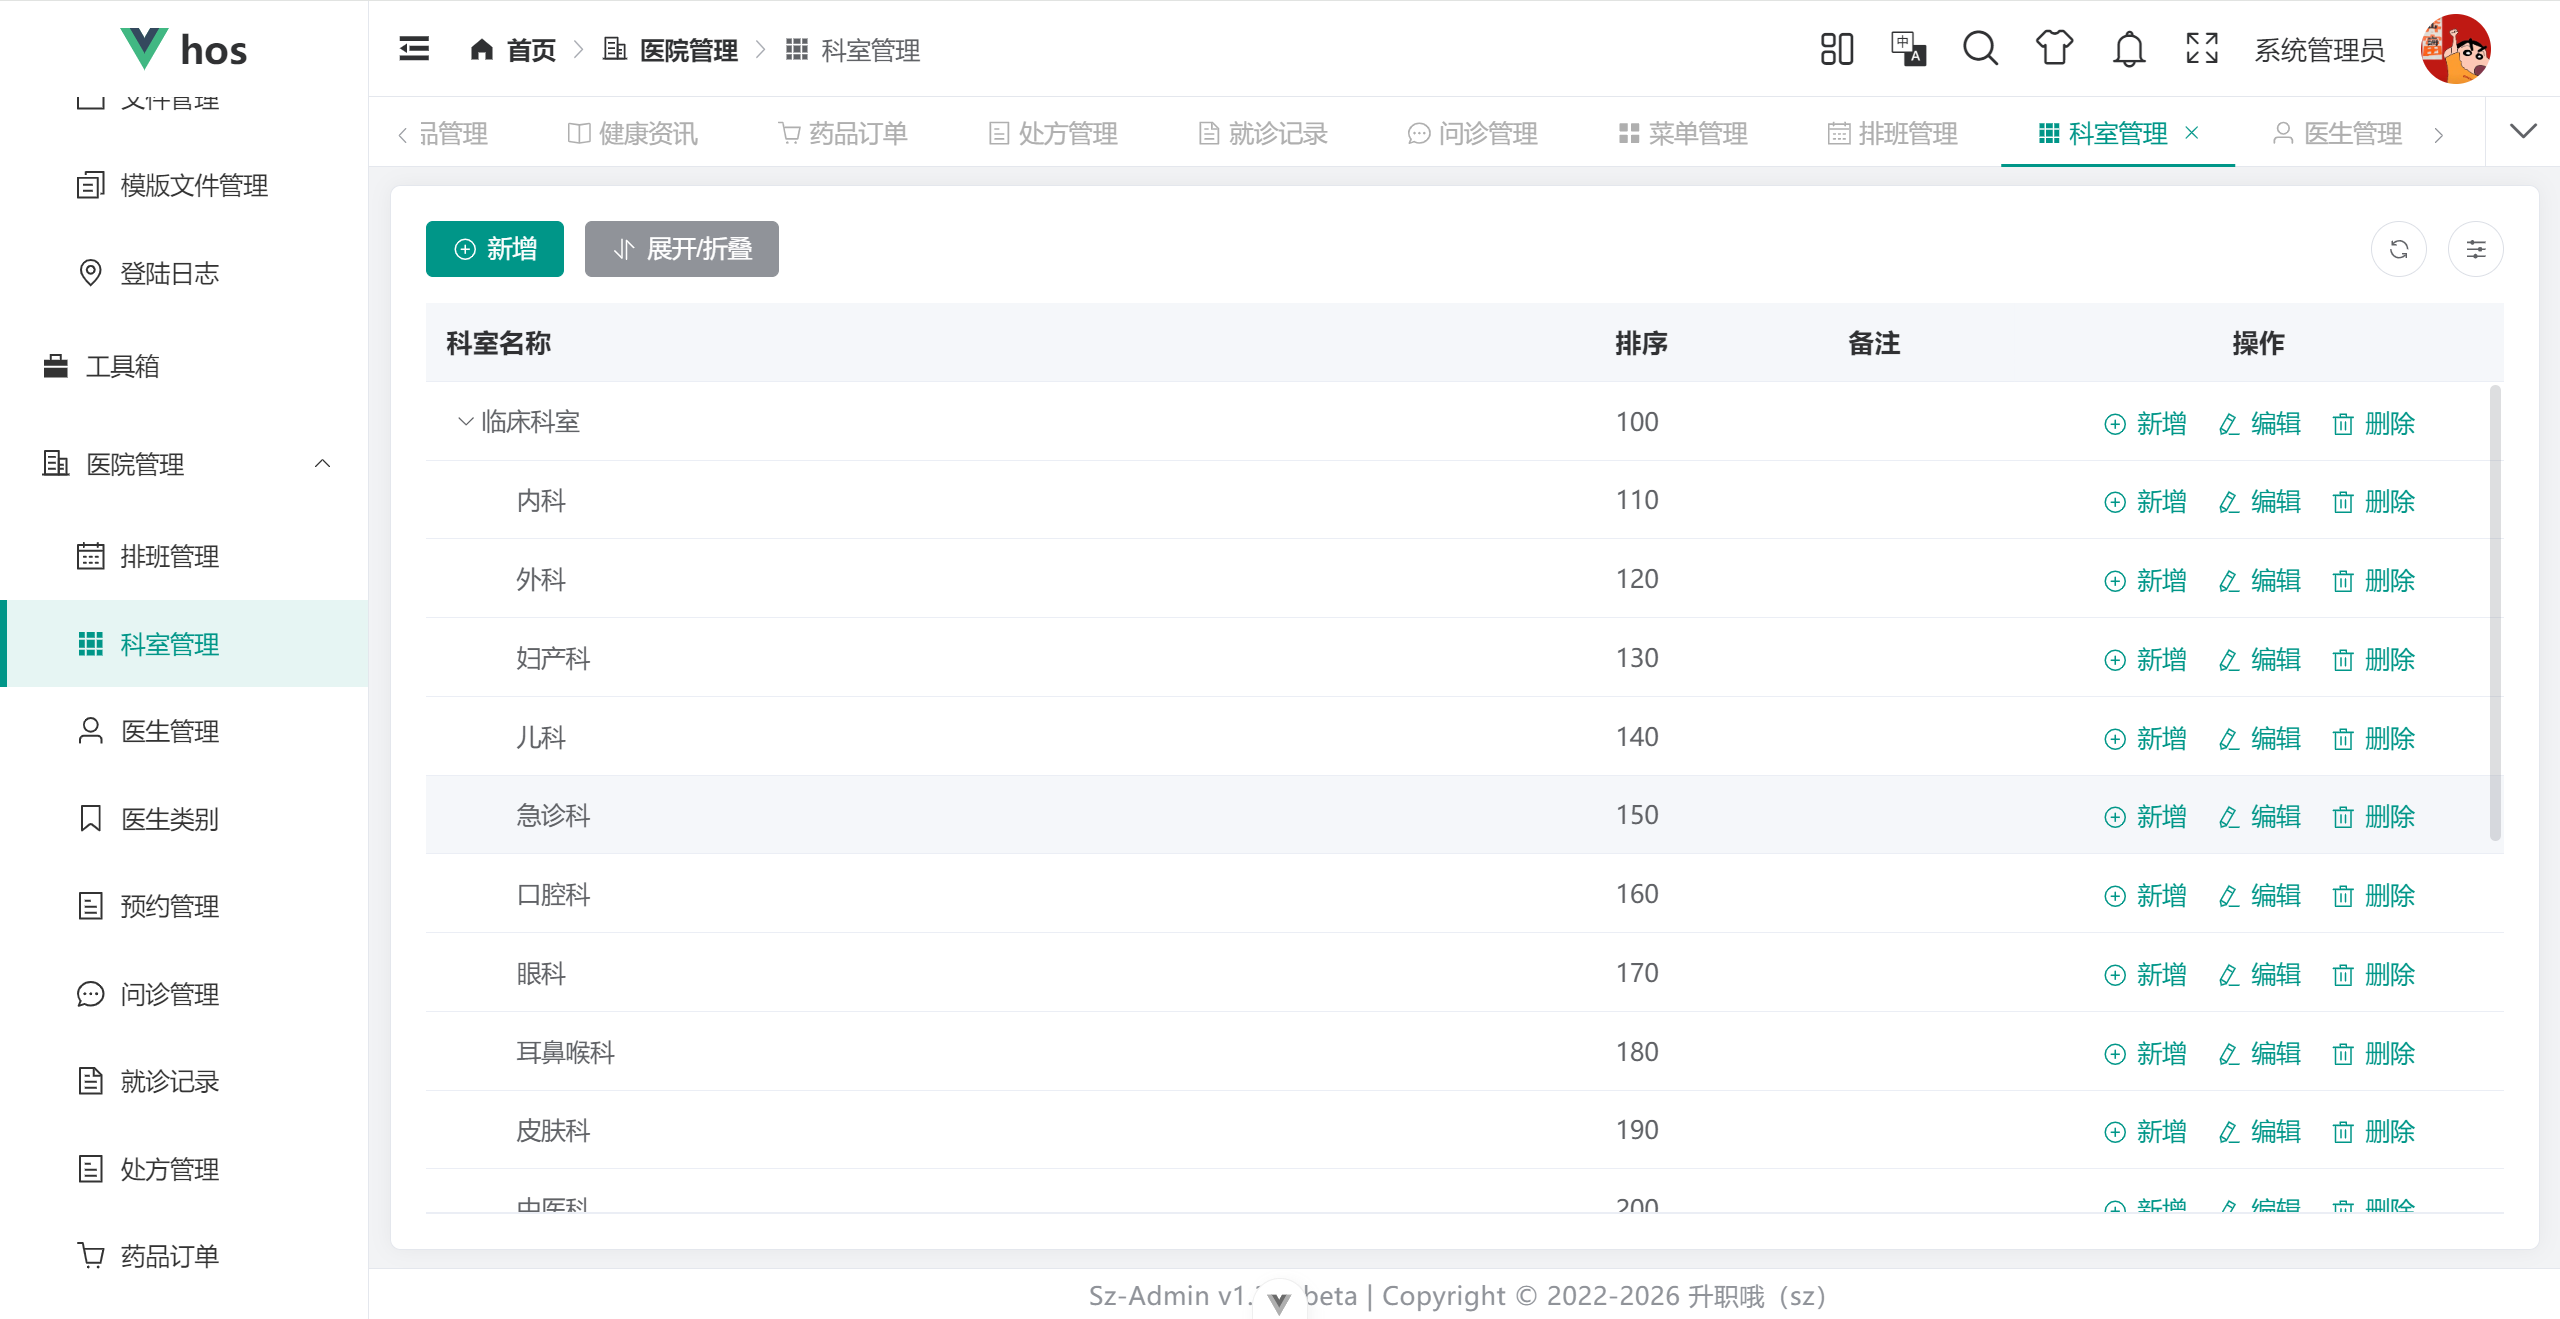Open notifications bell icon
Image resolution: width=2560 pixels, height=1319 pixels.
pyautogui.click(x=2128, y=49)
